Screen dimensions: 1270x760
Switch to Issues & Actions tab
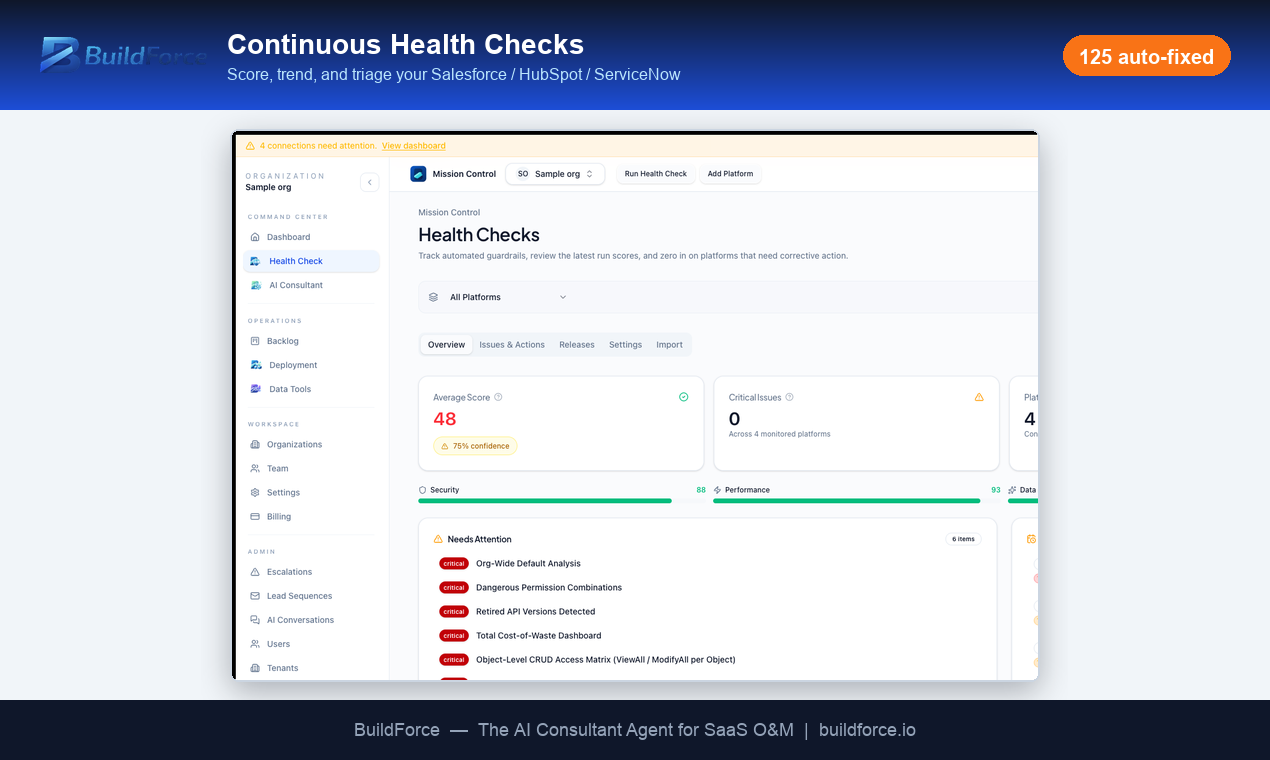pos(512,345)
